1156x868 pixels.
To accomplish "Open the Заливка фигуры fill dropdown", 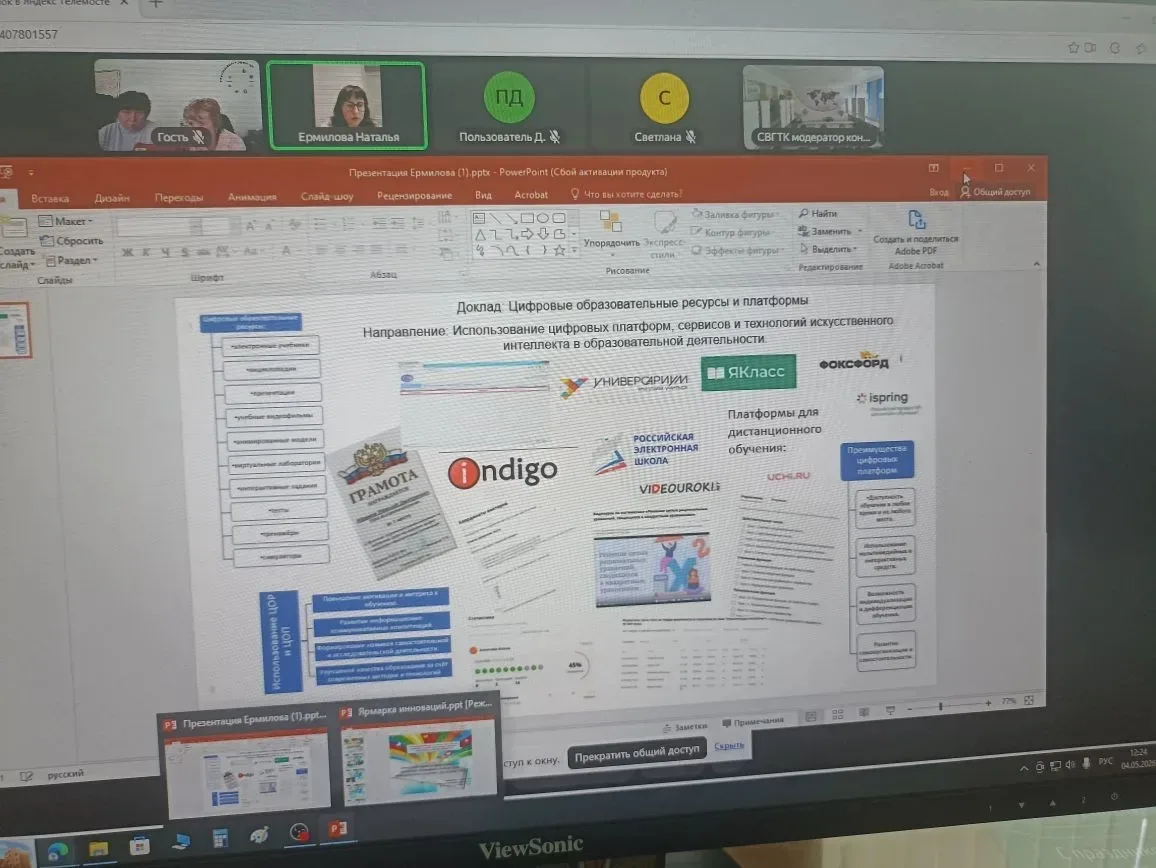I will [x=734, y=215].
